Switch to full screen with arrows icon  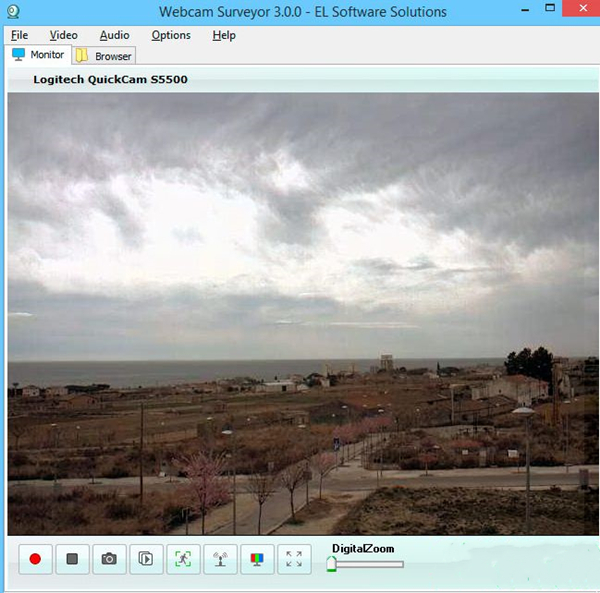[294, 559]
